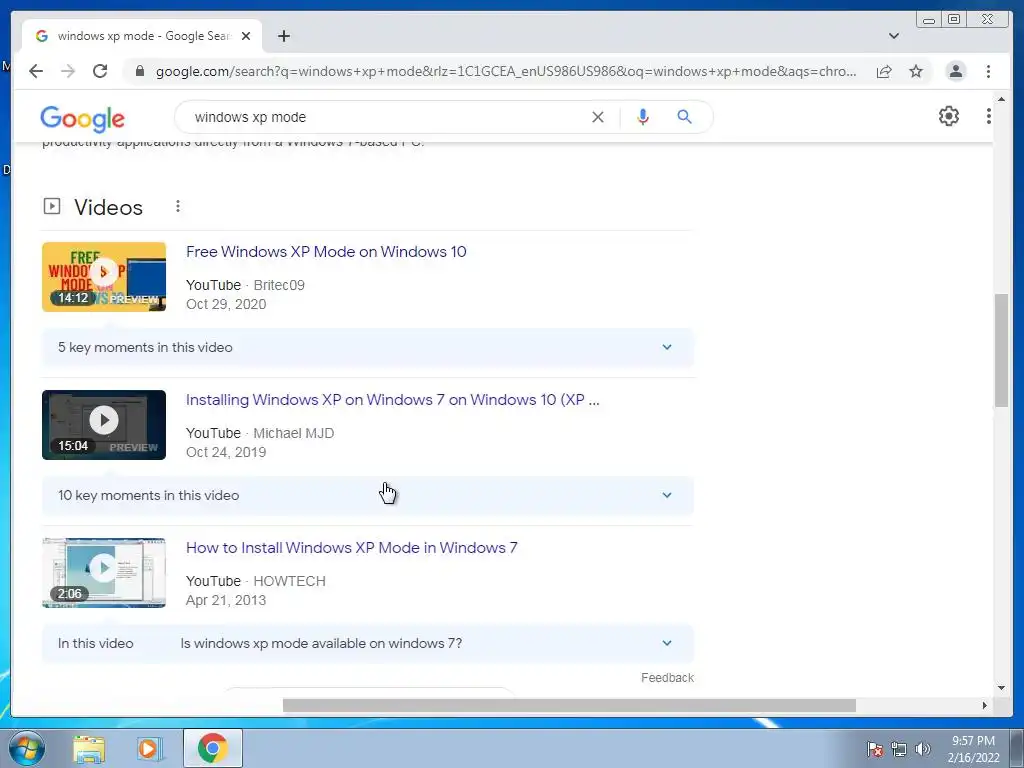Click the Apr 21, 2013 date text
This screenshot has width=1024, height=768.
[226, 600]
